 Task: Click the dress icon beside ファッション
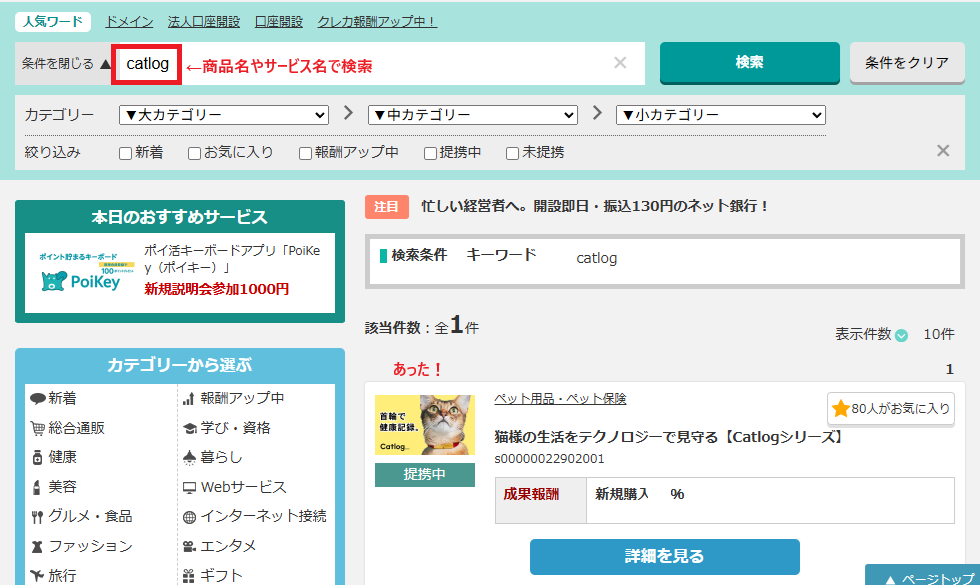[x=38, y=546]
